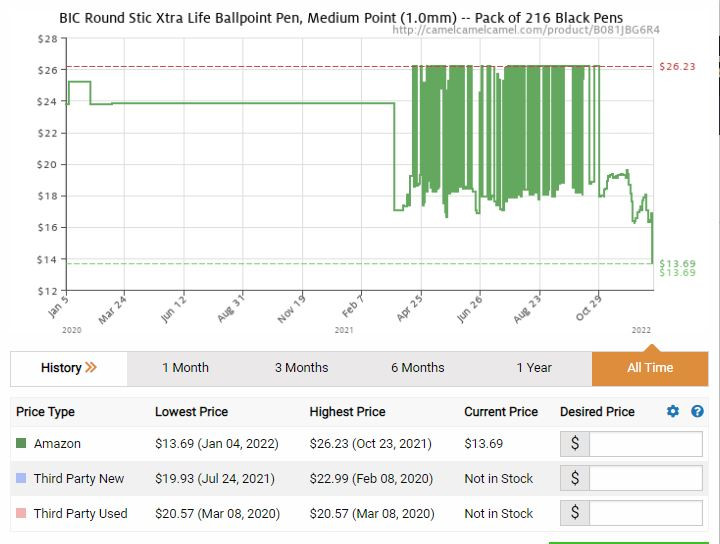The height and width of the screenshot is (544, 720).
Task: Click the Third Party Used dollar sign
Action: click(x=575, y=513)
